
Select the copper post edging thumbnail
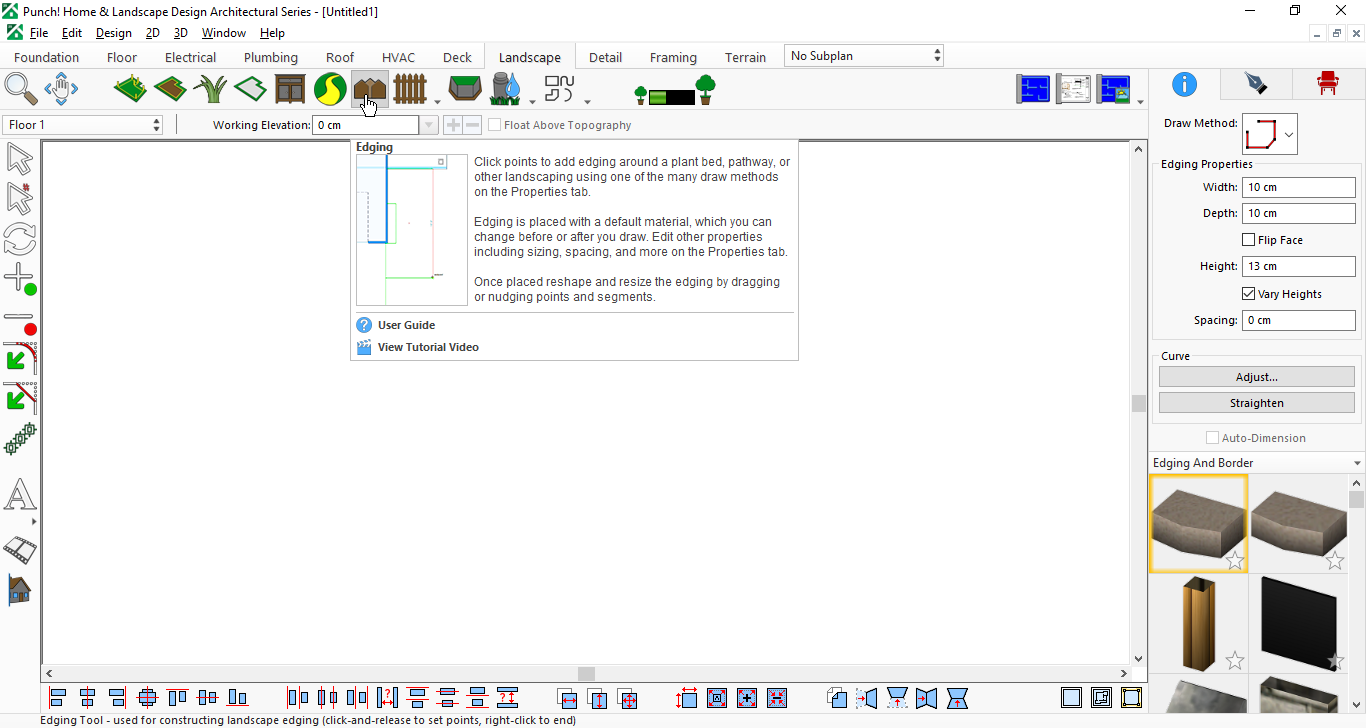pyautogui.click(x=1198, y=622)
